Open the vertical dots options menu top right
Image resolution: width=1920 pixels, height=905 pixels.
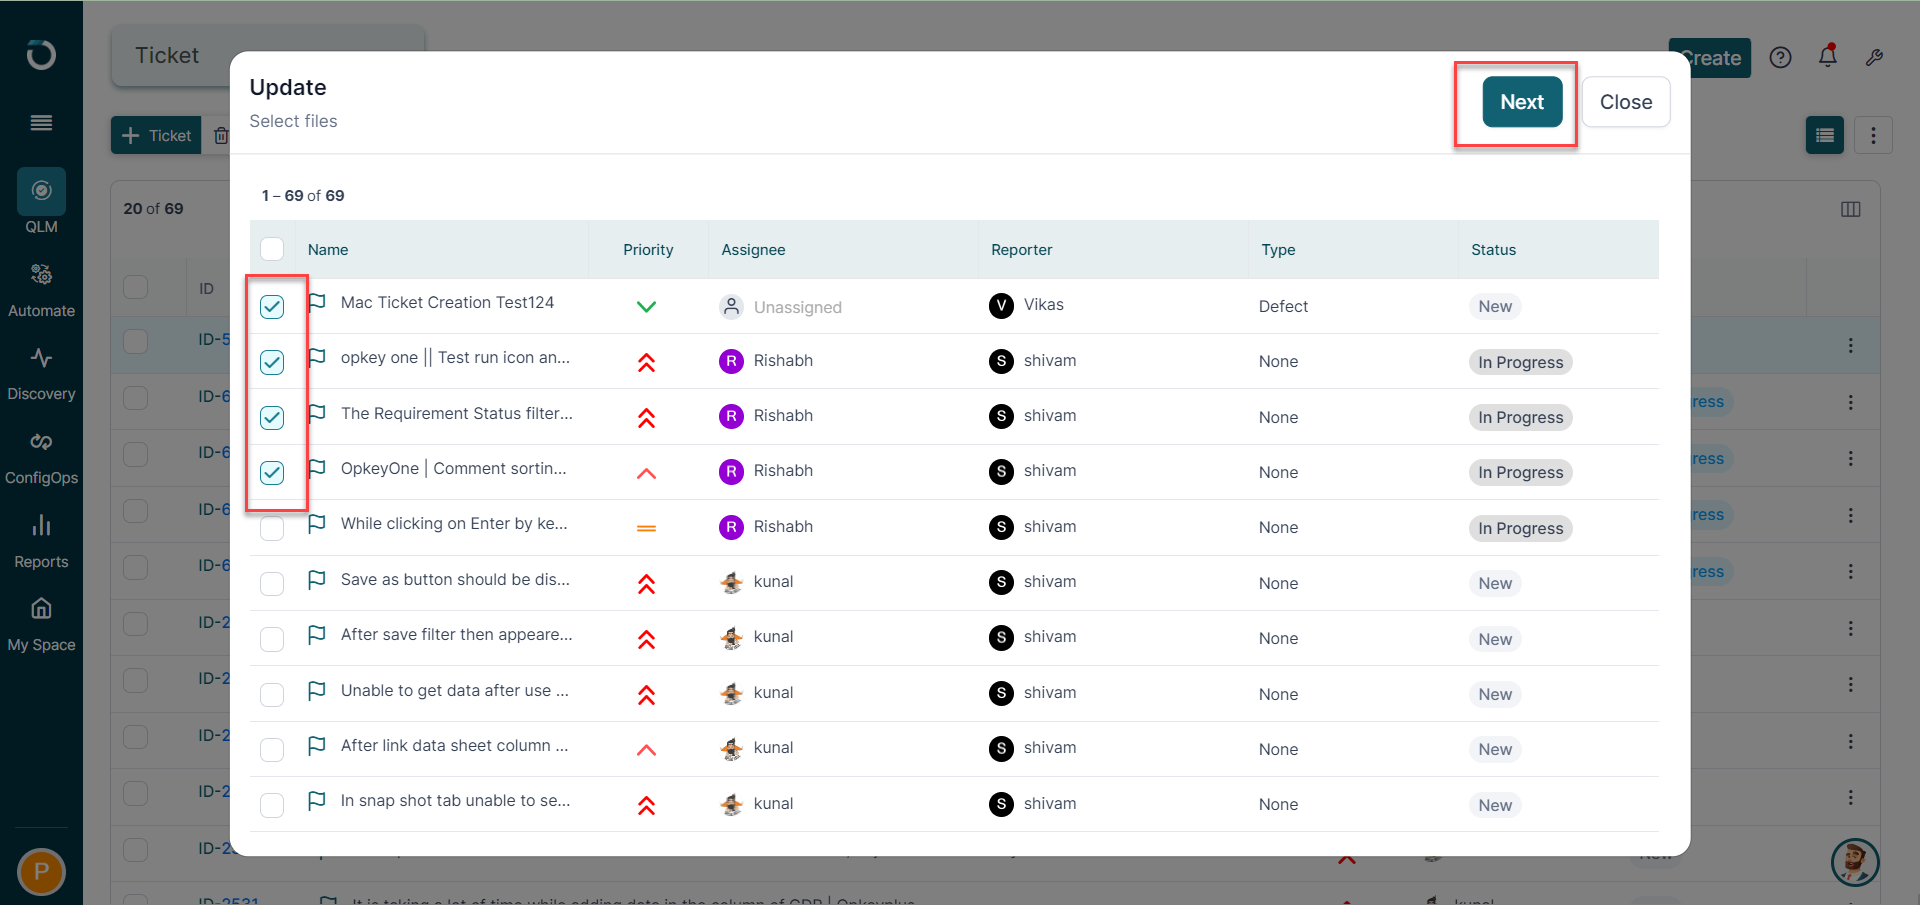(x=1873, y=135)
